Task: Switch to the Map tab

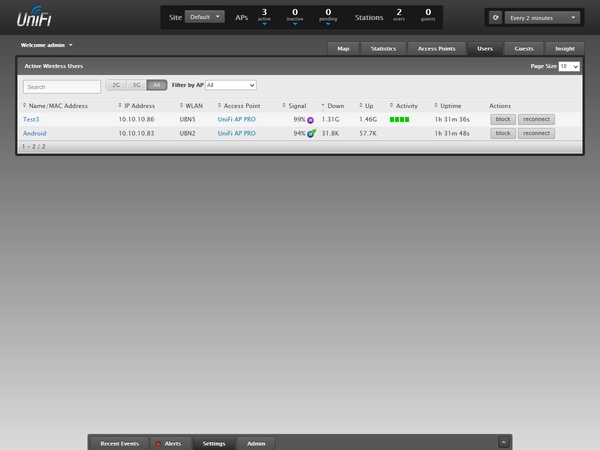Action: tap(343, 49)
